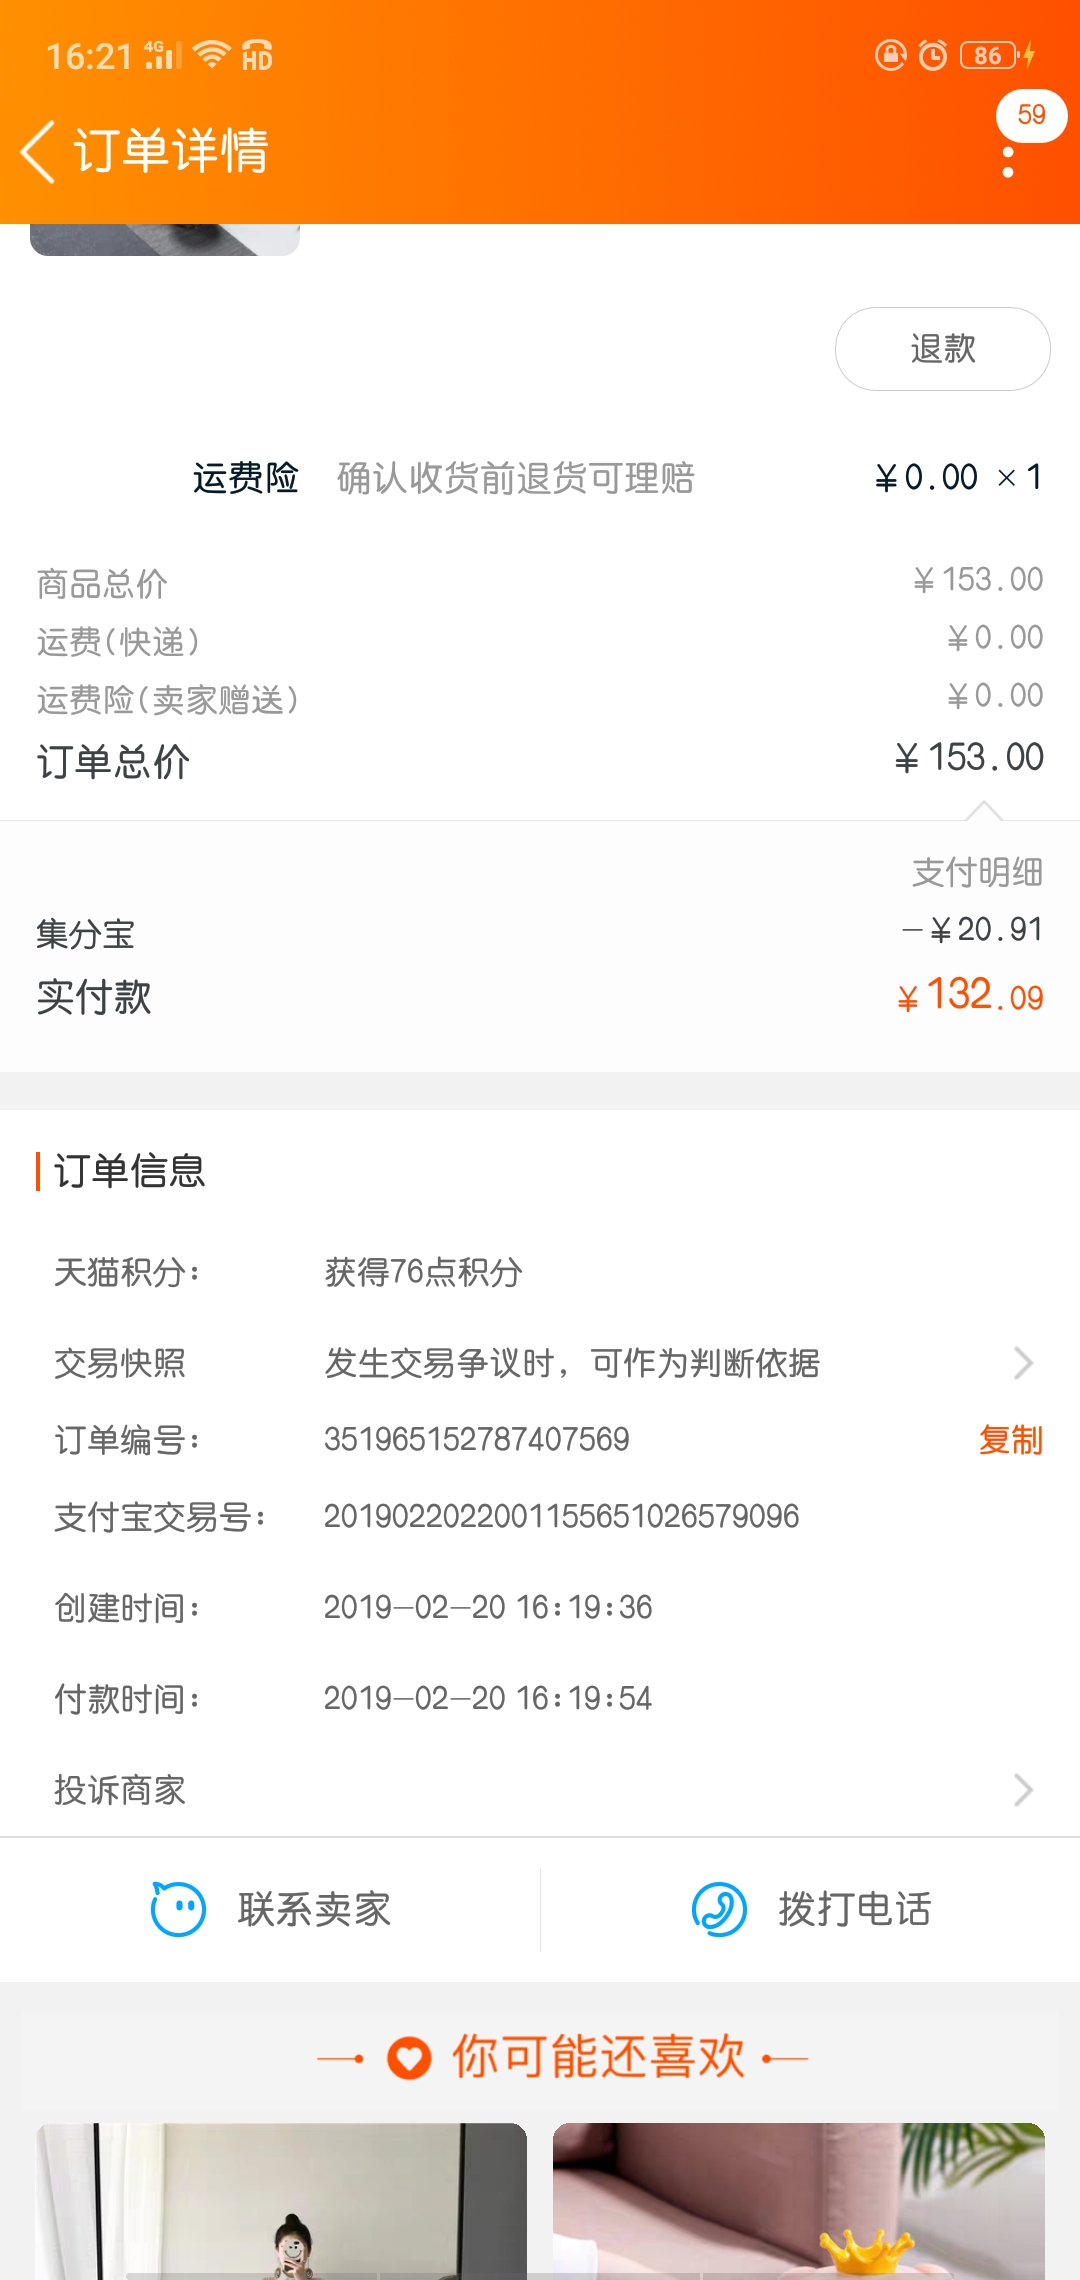Open the left recommended product thumbnail
This screenshot has height=2280, width=1080.
(282, 2201)
